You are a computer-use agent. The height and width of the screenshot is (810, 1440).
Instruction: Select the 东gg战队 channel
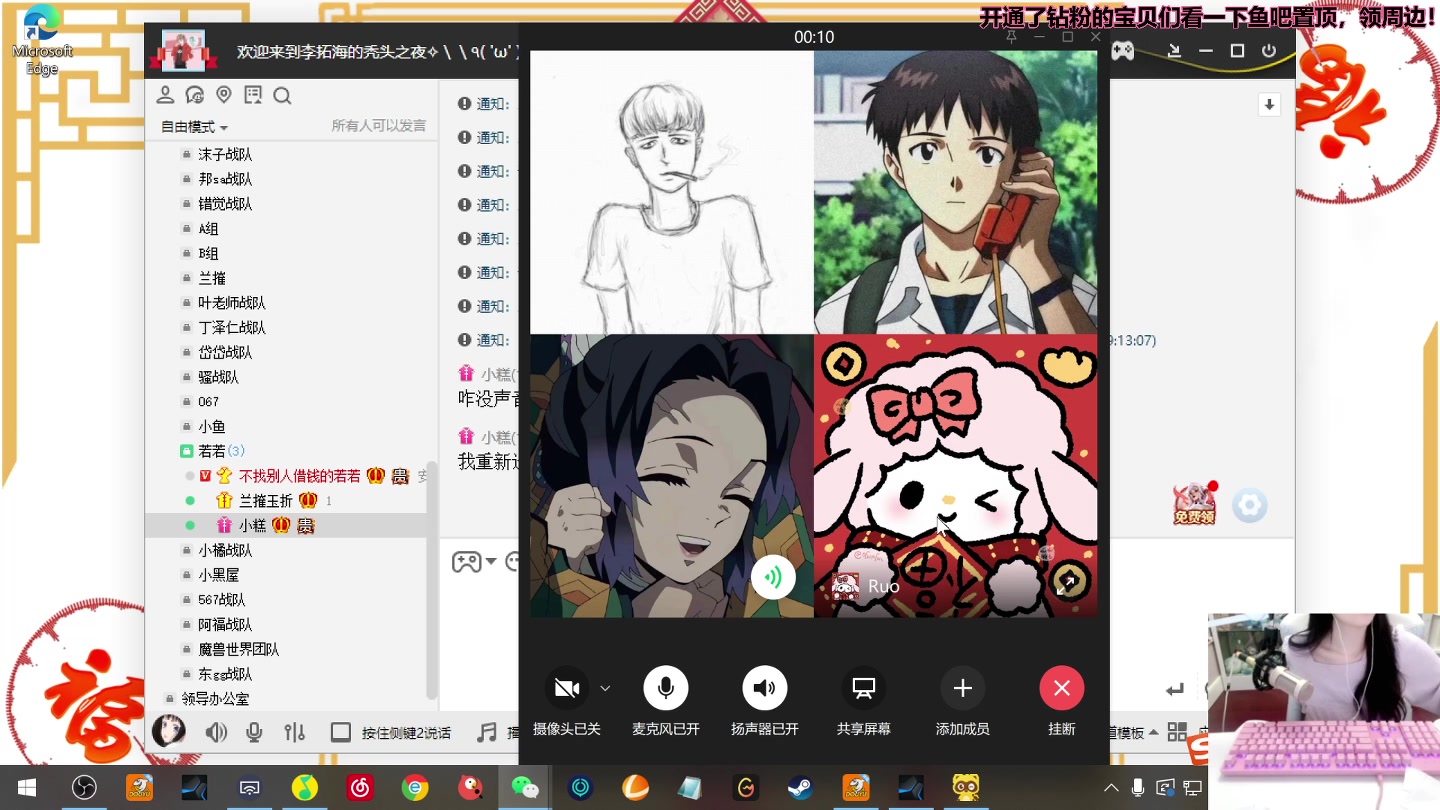tap(225, 675)
